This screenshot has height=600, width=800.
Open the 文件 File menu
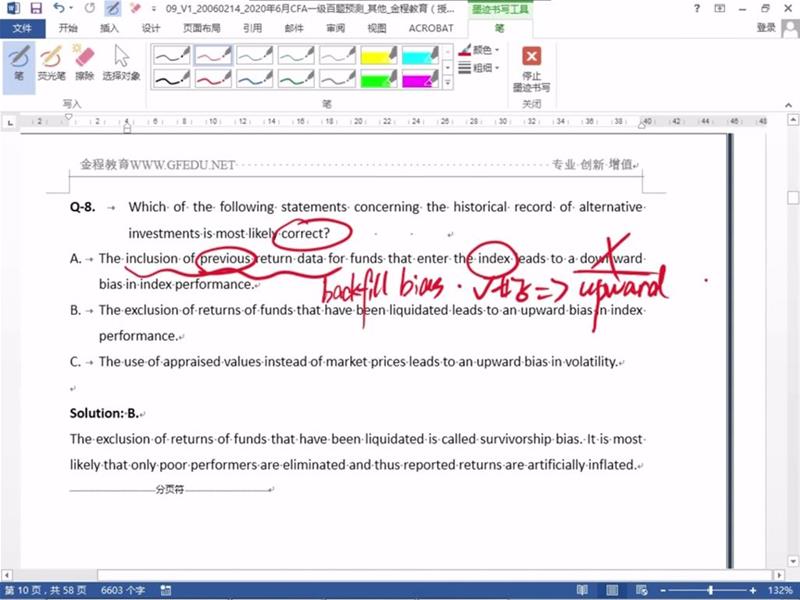coord(22,28)
